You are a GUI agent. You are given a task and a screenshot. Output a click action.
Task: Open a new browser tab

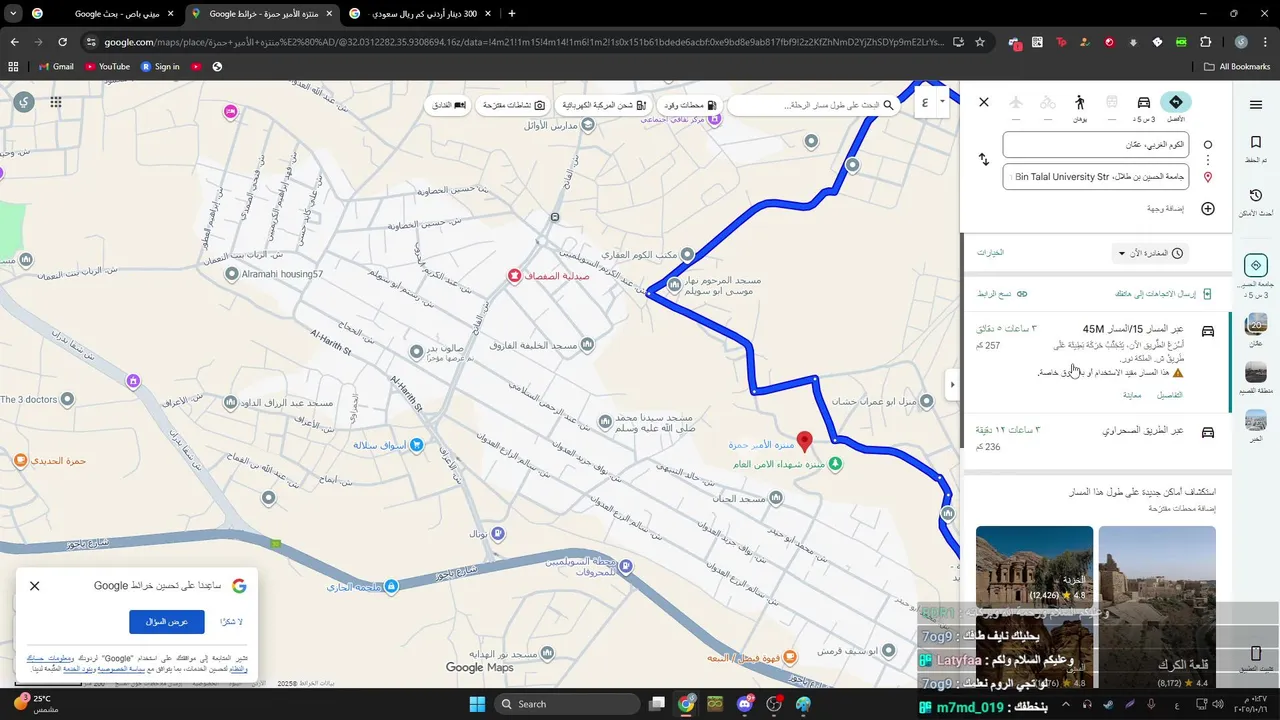click(512, 14)
